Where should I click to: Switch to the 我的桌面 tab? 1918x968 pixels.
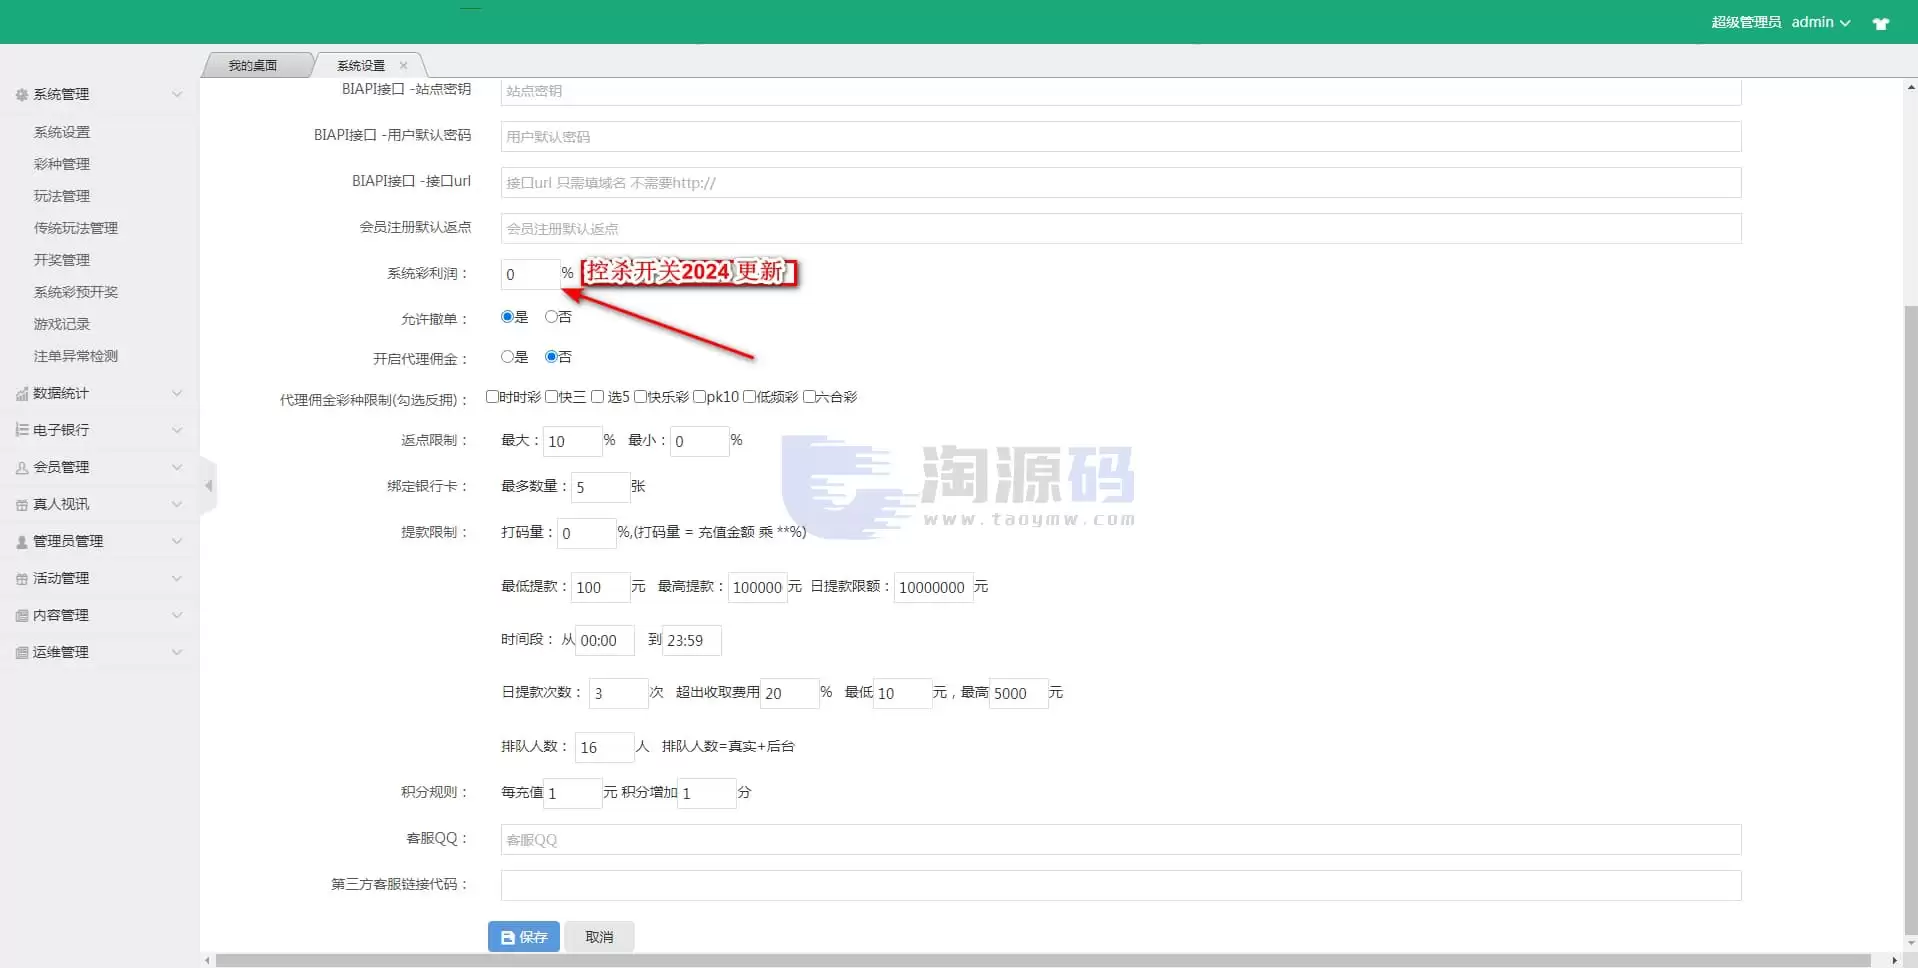pos(253,65)
